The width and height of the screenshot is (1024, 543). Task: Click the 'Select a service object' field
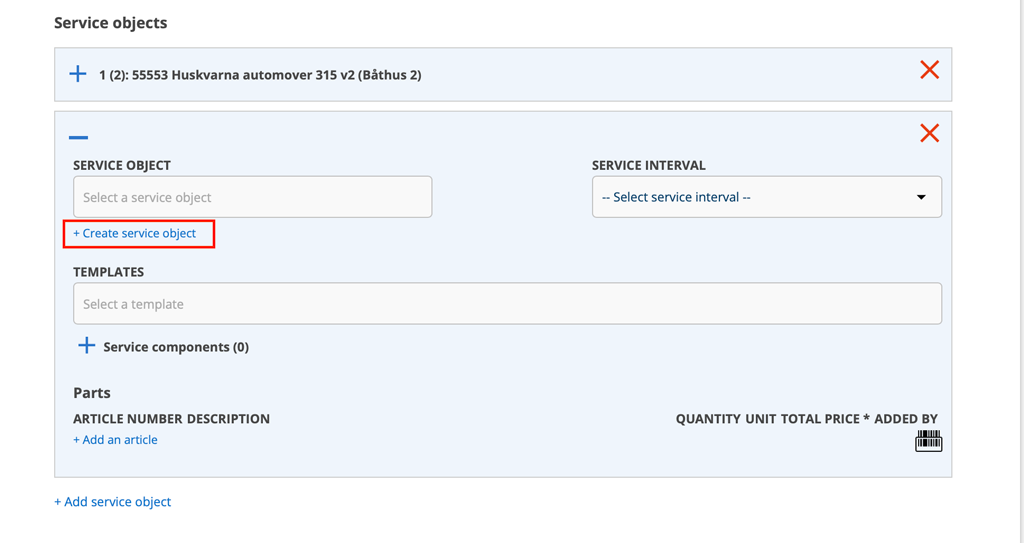point(252,197)
